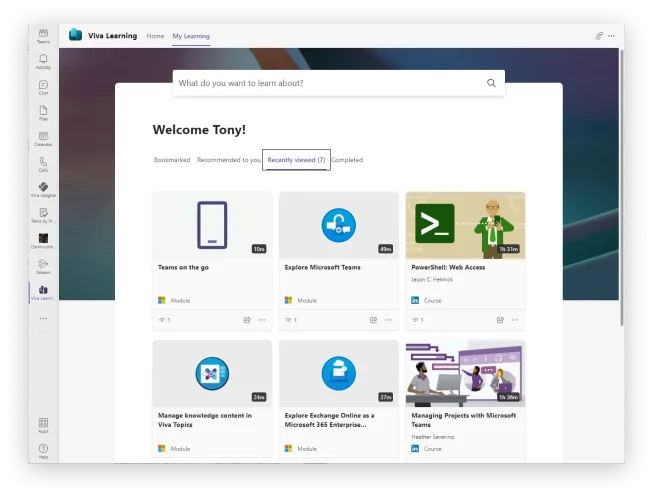Screen dimensions: 653x496
Task: Select the Bookmarked tab
Action: tap(172, 160)
